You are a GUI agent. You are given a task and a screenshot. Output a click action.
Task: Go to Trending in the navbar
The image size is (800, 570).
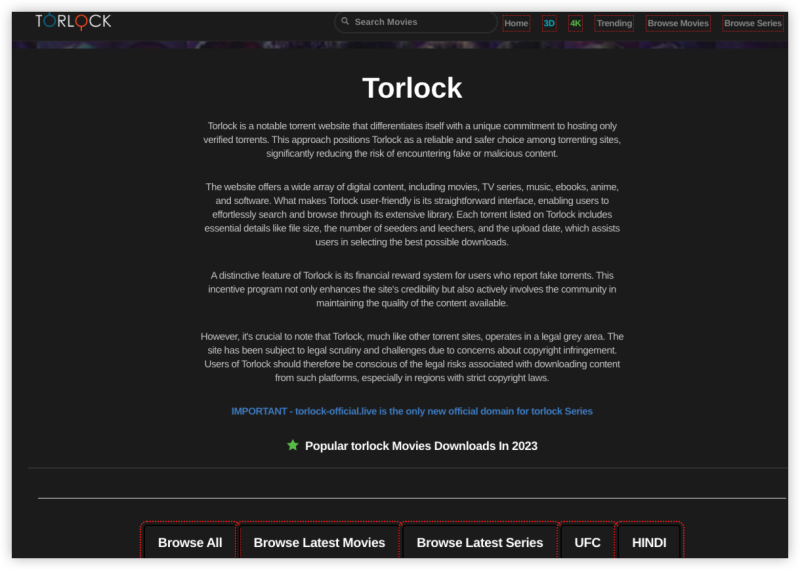pos(614,23)
